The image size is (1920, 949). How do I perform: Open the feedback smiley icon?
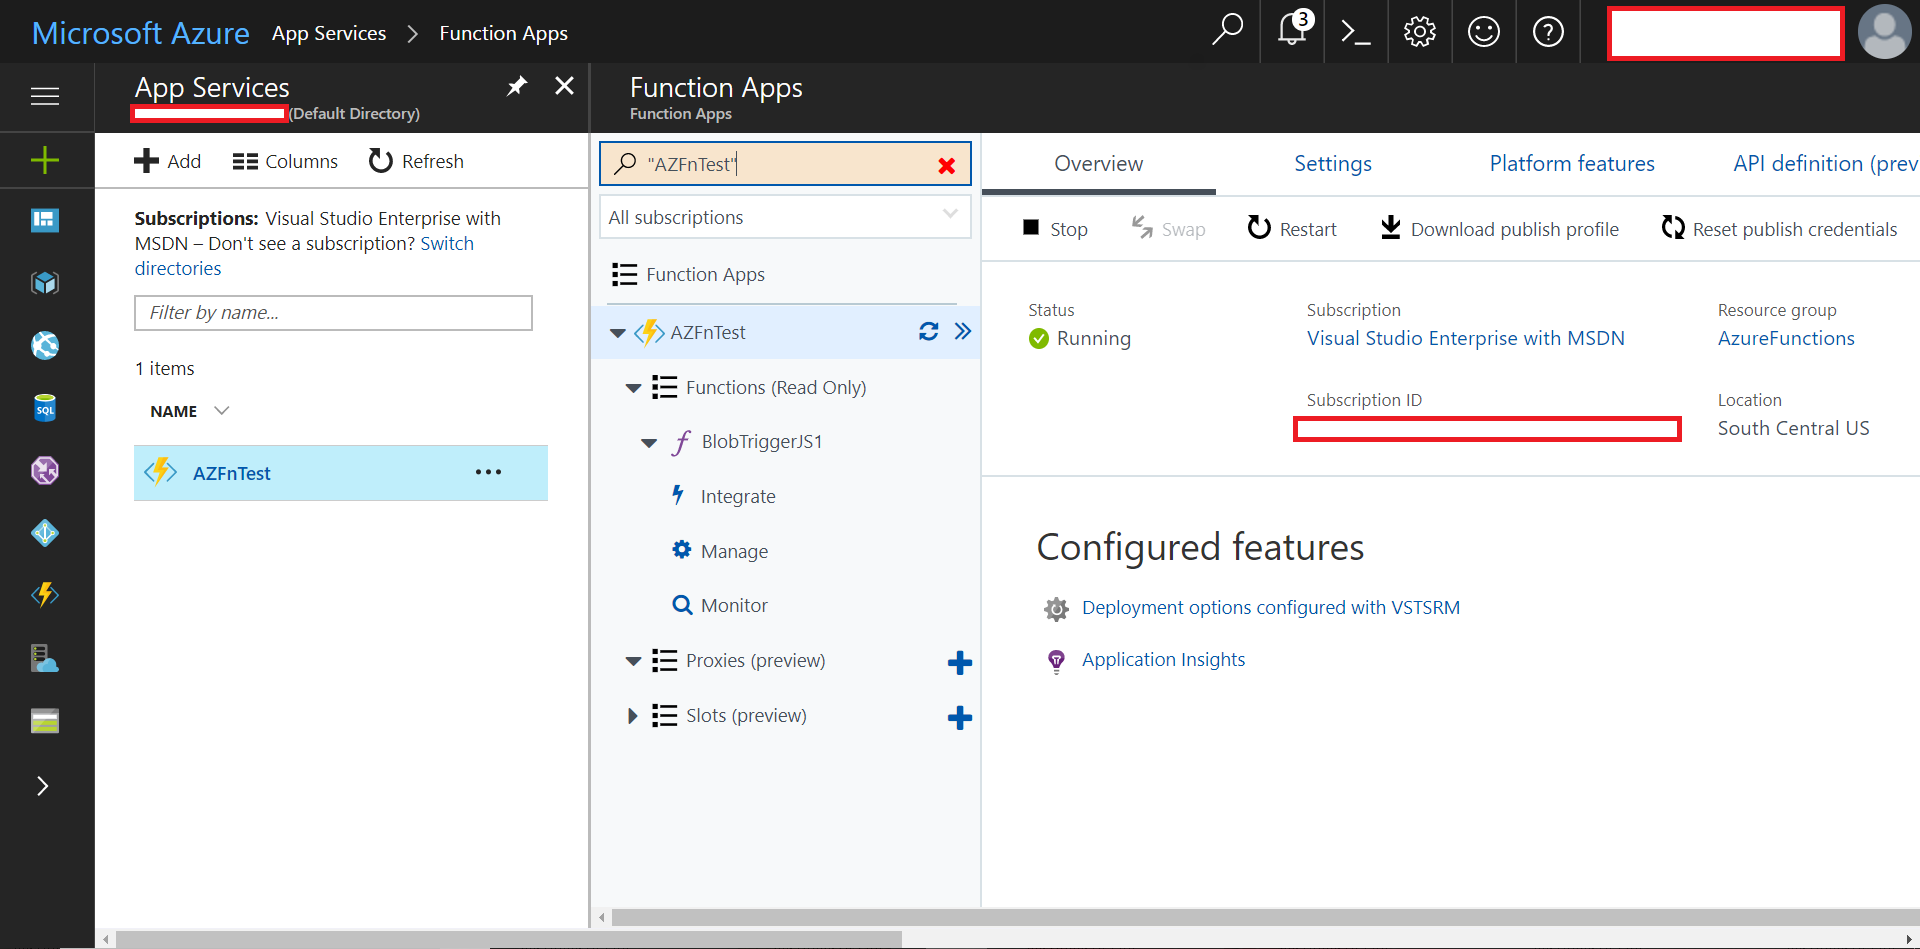pyautogui.click(x=1483, y=32)
